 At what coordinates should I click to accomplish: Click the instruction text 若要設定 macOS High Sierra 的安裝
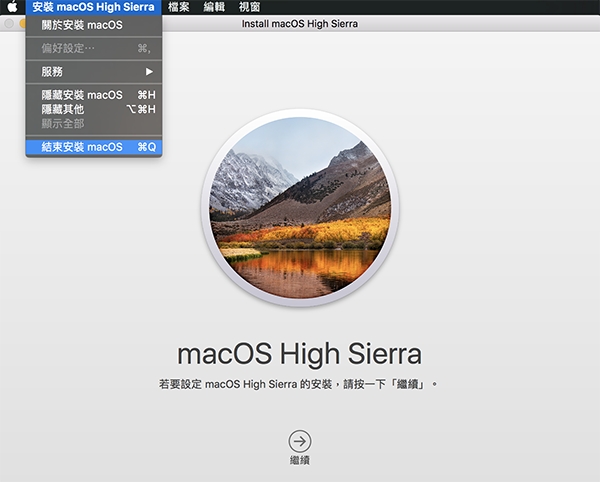tap(245, 384)
